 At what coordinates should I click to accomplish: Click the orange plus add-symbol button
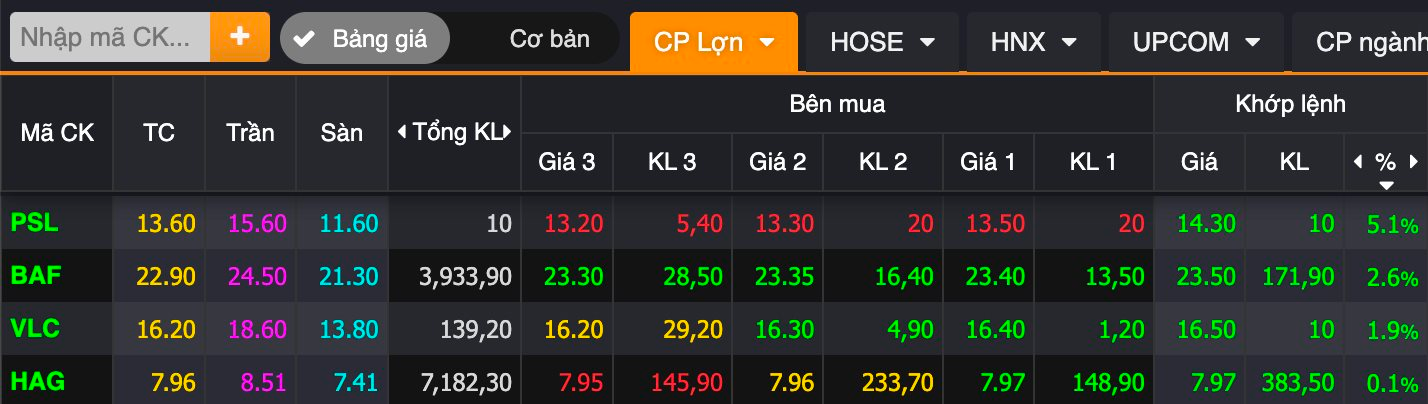point(240,37)
